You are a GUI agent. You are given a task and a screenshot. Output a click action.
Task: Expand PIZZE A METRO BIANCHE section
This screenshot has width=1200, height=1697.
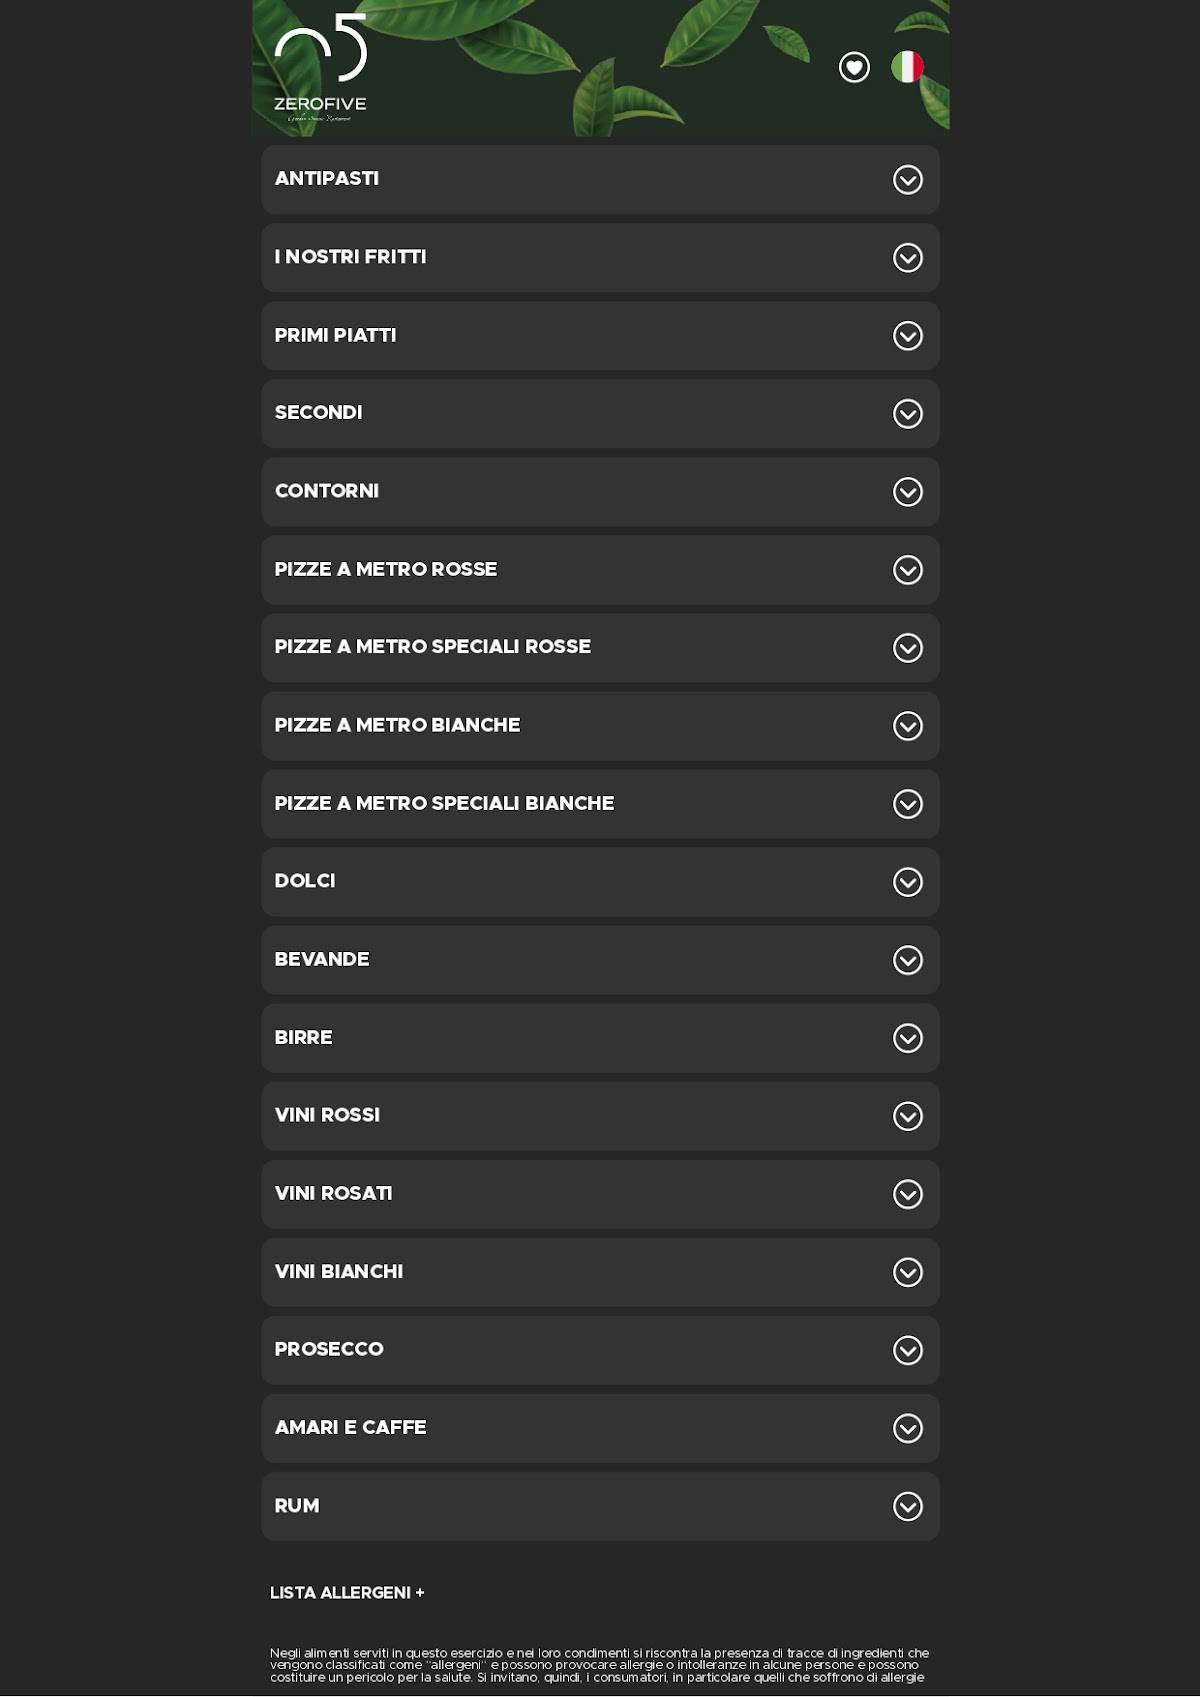click(600, 726)
